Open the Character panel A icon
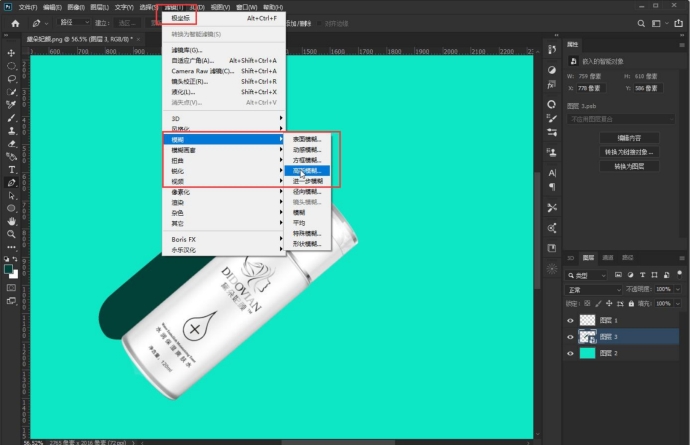690x445 pixels. (x=552, y=173)
